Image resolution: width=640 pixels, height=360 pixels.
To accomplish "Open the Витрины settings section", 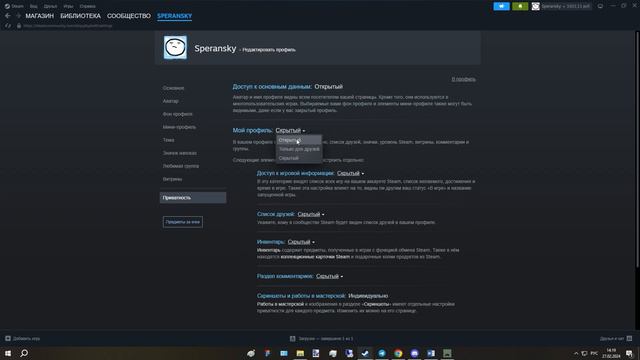I will 172,179.
